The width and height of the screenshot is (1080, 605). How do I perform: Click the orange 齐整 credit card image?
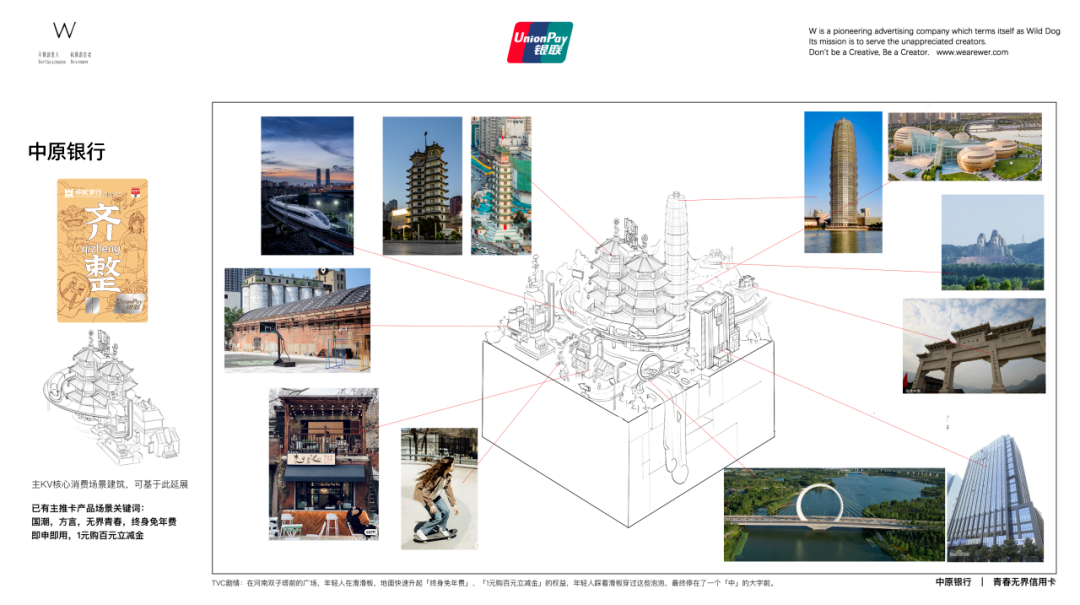tap(103, 251)
